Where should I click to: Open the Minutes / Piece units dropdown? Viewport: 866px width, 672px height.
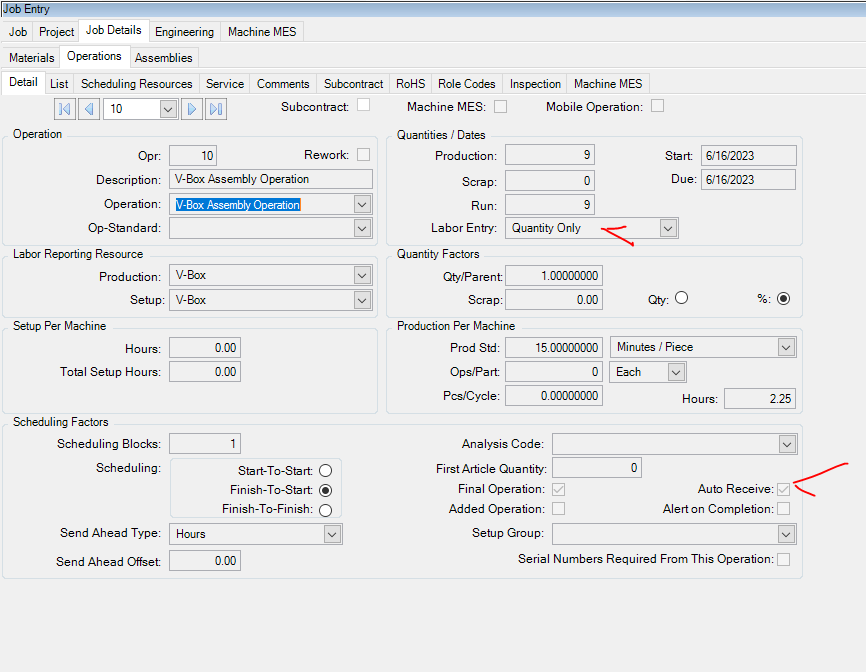point(786,347)
